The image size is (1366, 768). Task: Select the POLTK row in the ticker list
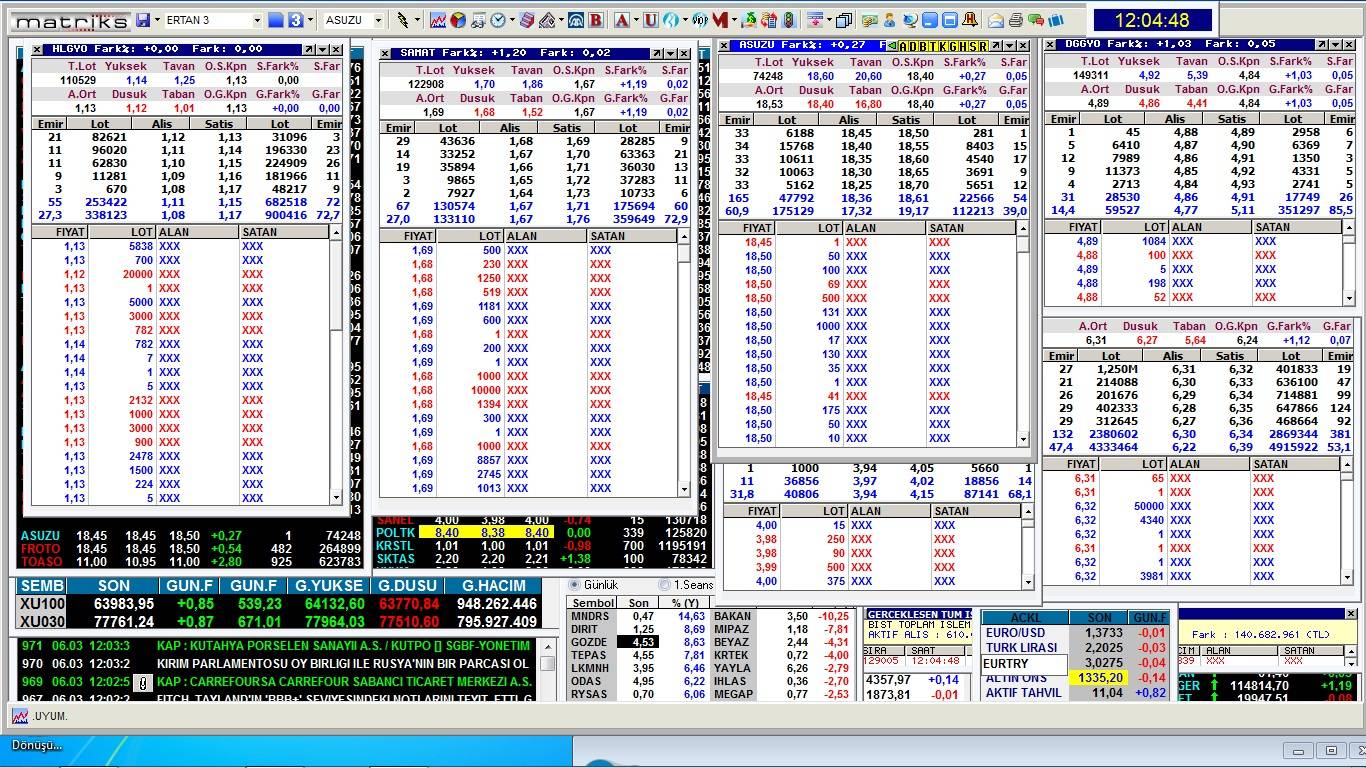(x=395, y=533)
